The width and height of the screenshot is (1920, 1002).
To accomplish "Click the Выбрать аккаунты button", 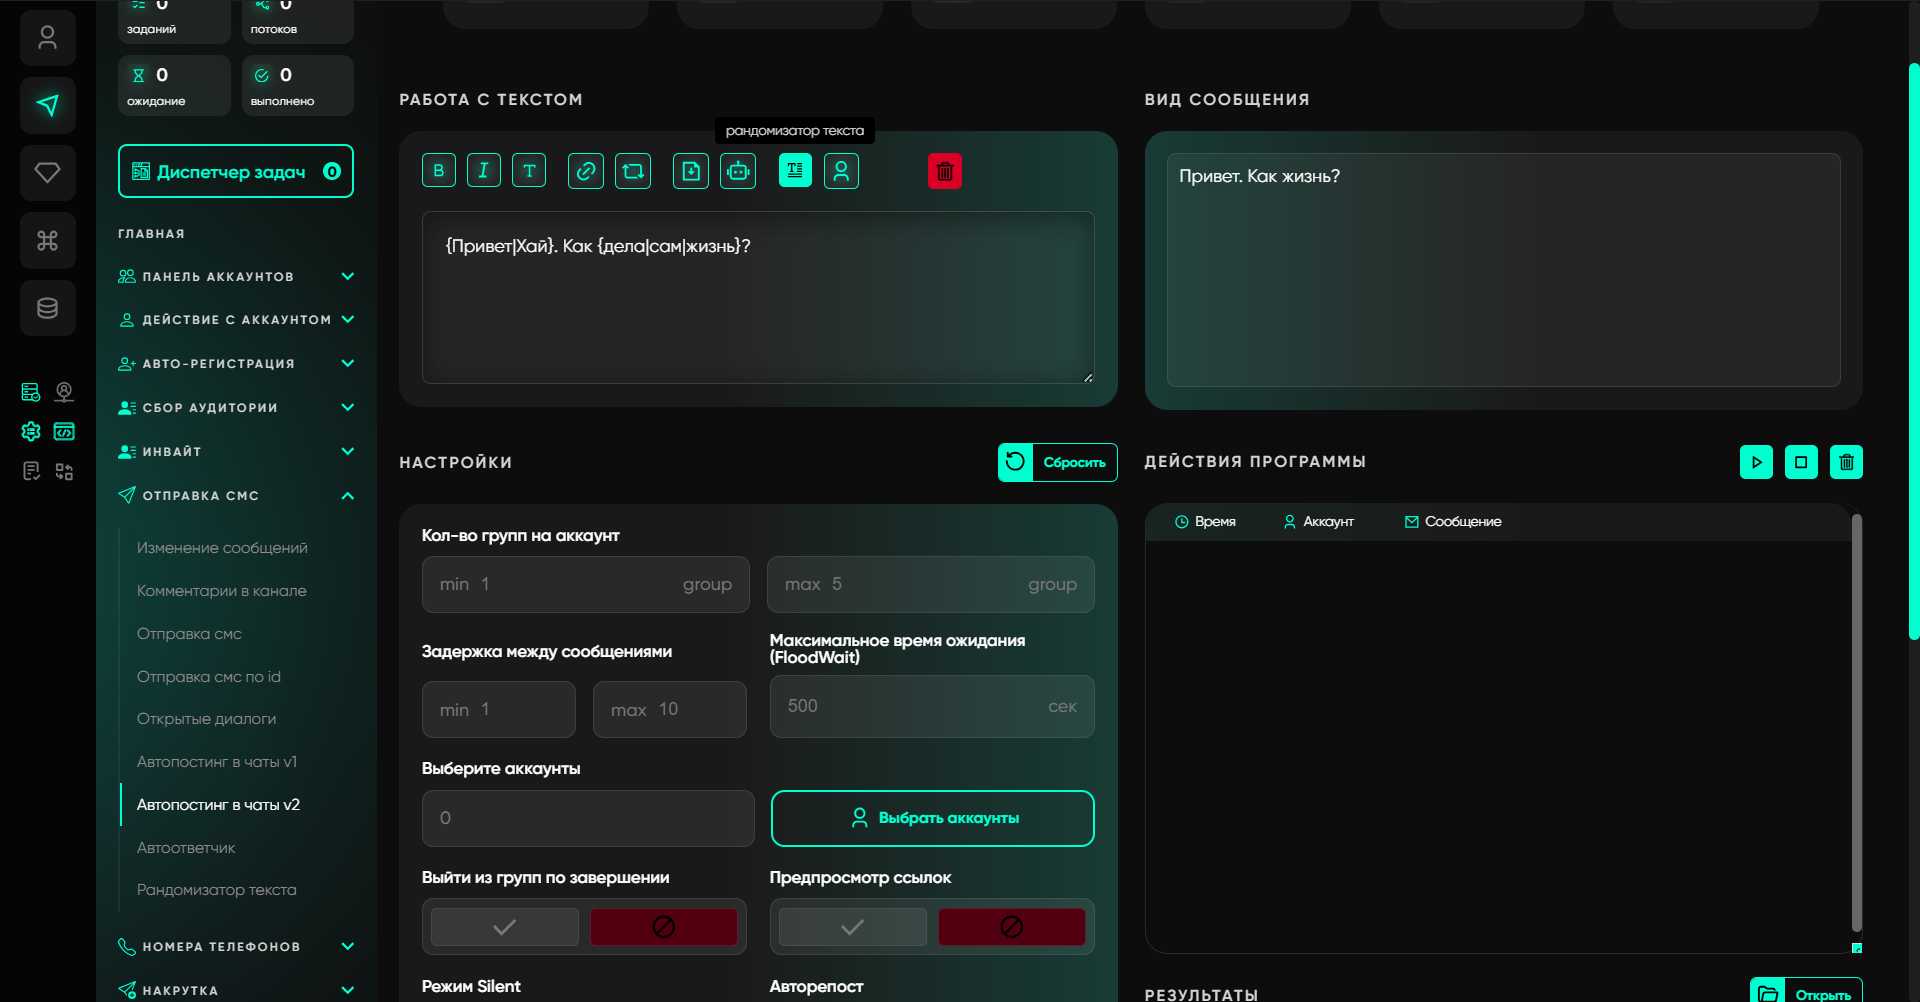I will 932,818.
